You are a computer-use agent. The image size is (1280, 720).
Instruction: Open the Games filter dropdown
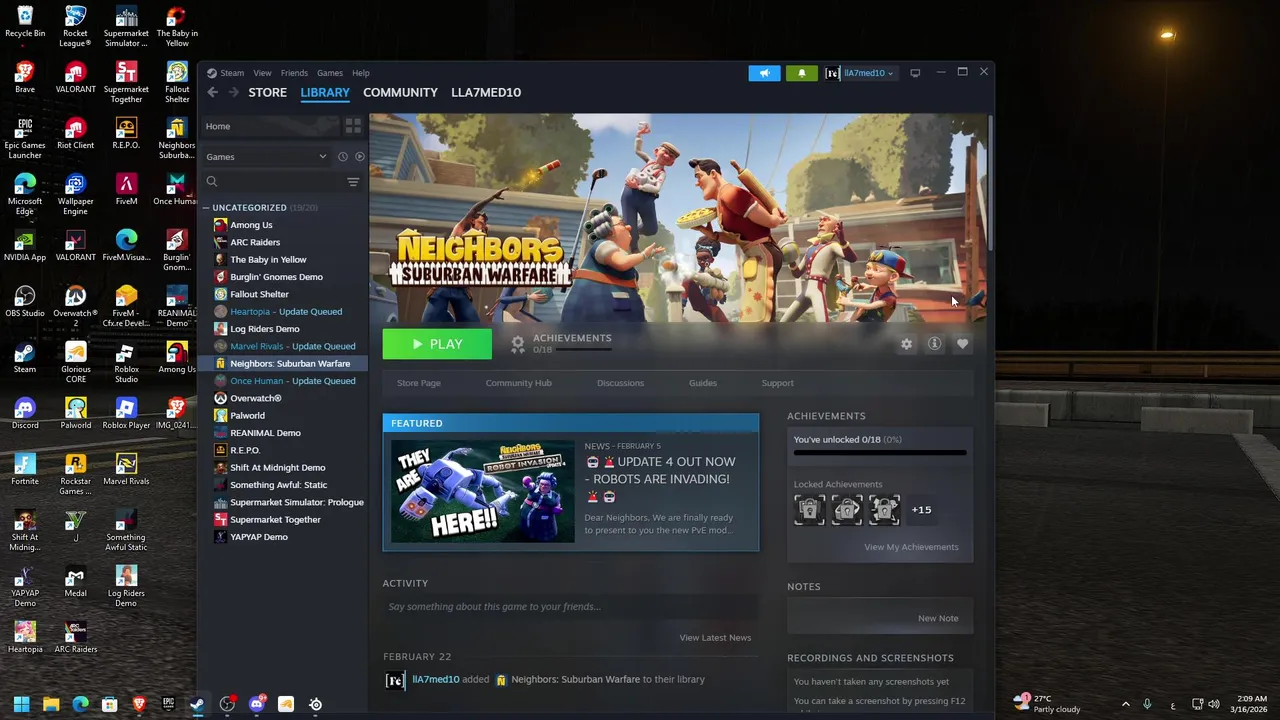(266, 157)
